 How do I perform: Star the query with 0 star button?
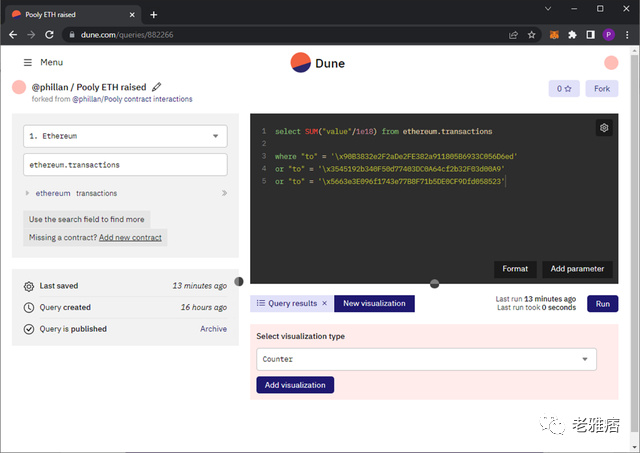[x=564, y=89]
